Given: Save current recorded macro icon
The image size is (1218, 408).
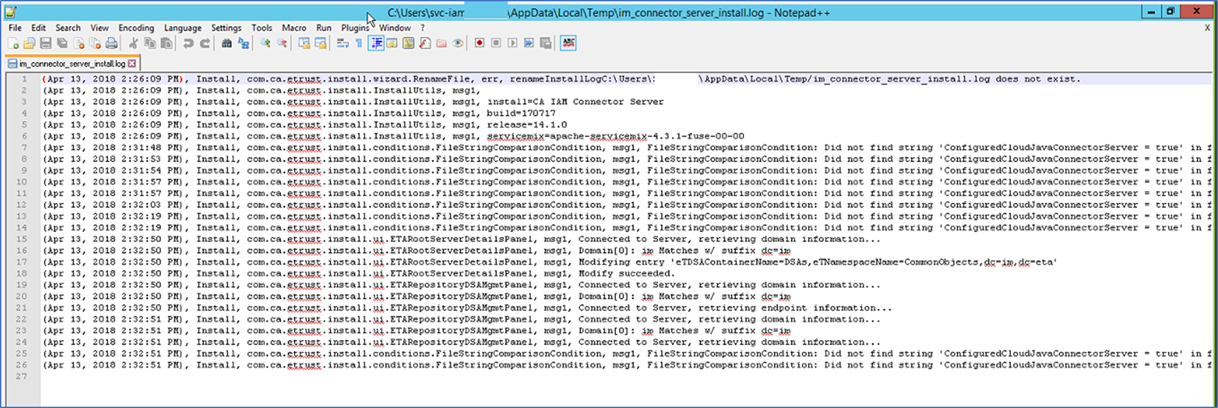Looking at the screenshot, I should coord(545,43).
